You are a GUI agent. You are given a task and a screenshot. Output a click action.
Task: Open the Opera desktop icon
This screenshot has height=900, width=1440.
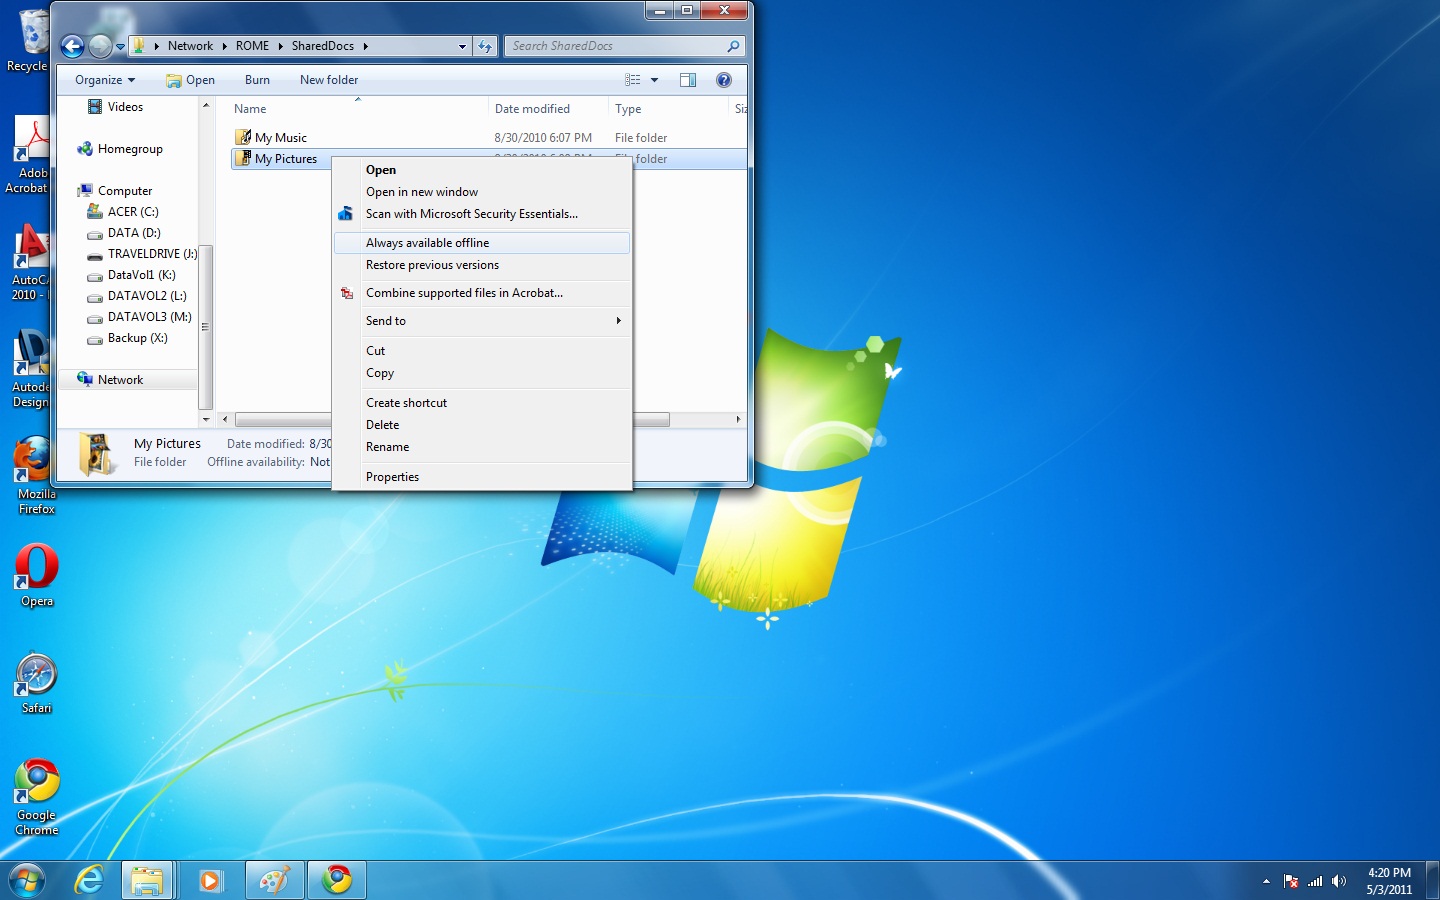tap(36, 576)
